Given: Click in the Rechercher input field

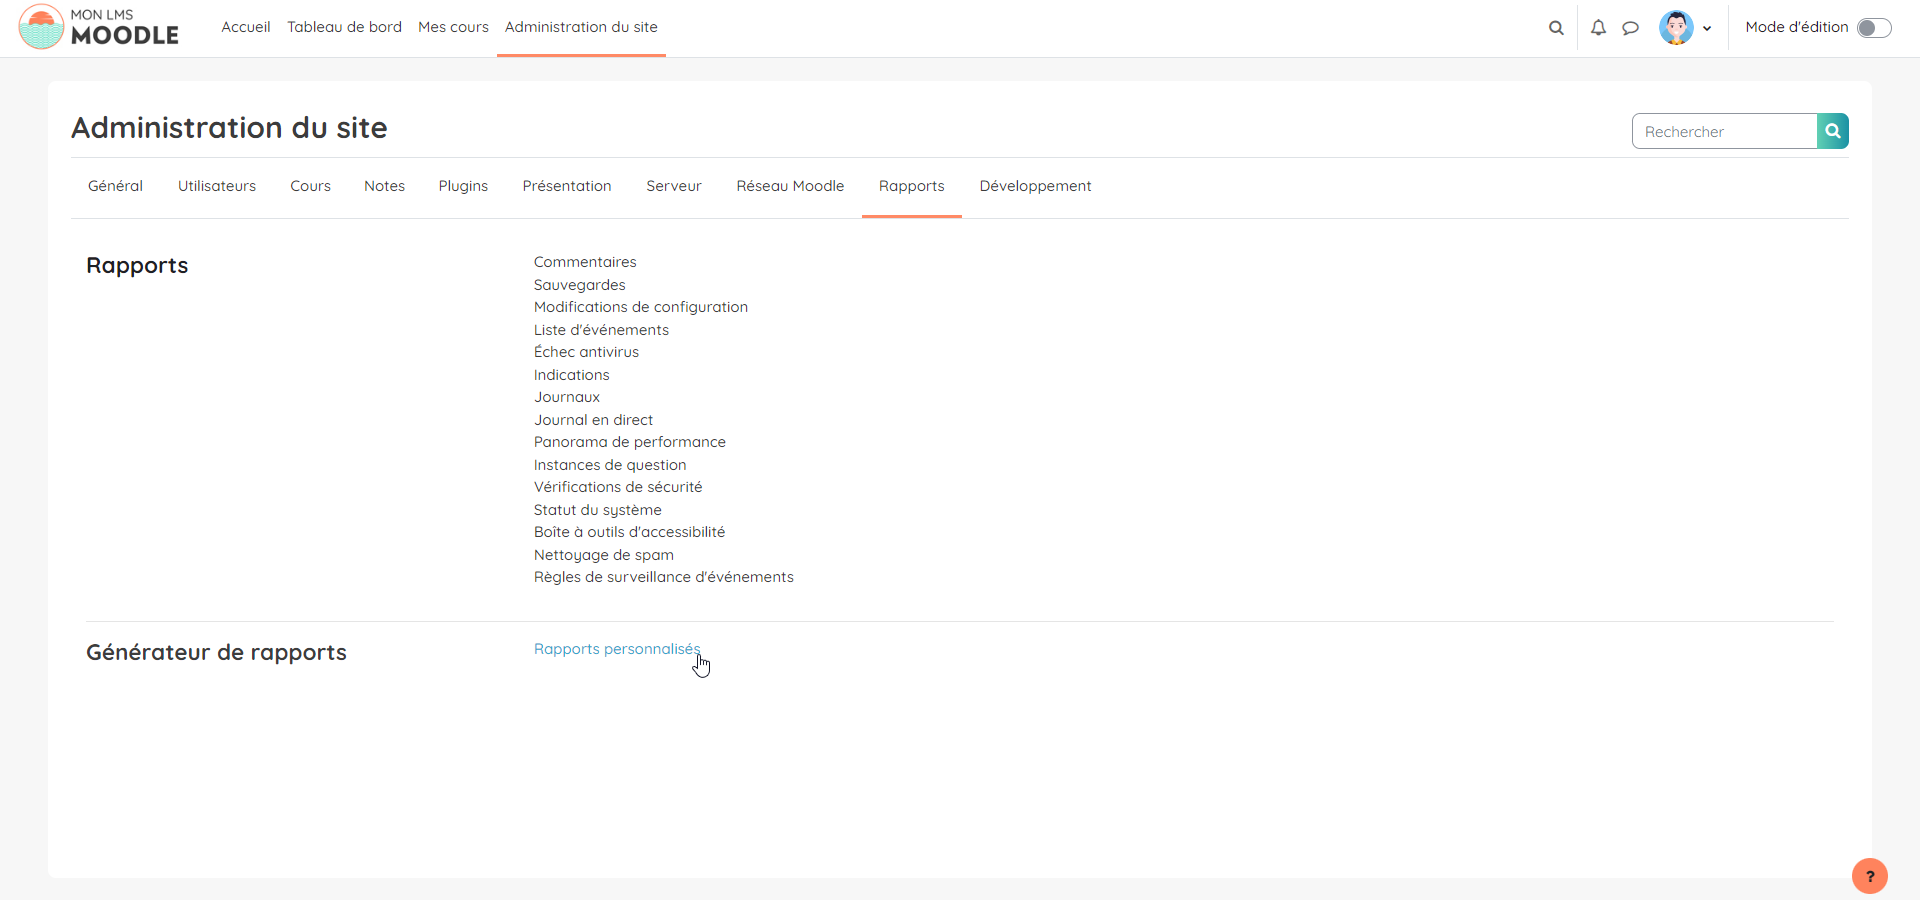Looking at the screenshot, I should pos(1724,131).
